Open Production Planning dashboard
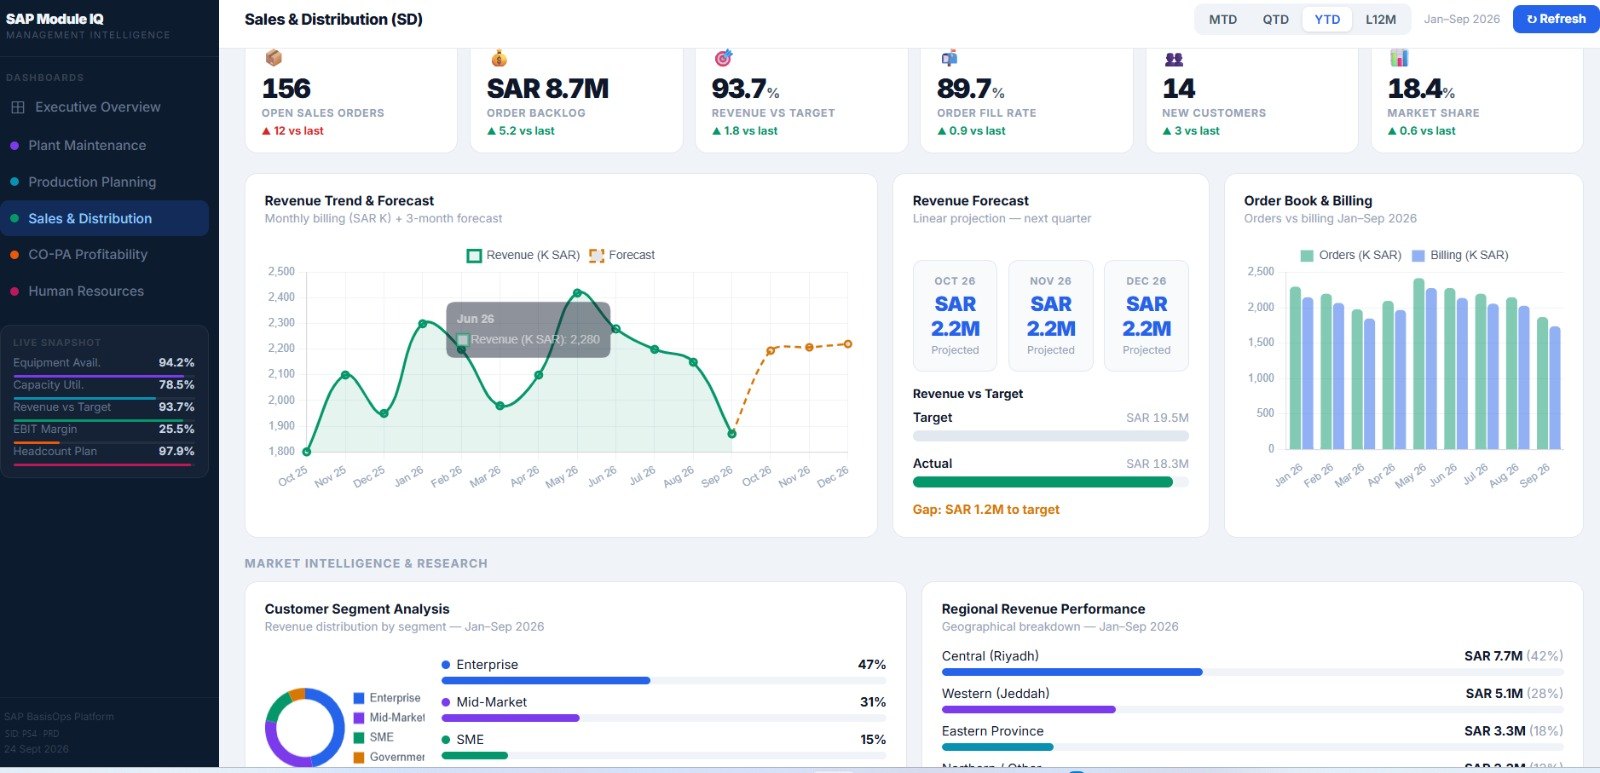Screen dimensions: 1600x773 coord(104,182)
